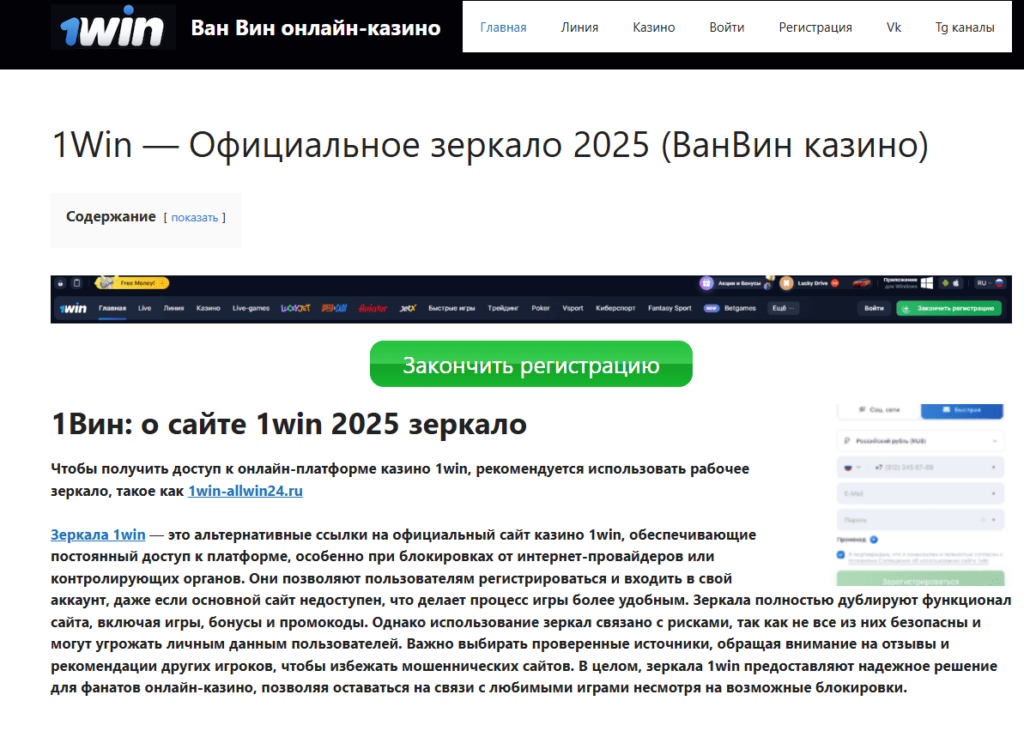Click the Android app icon in banner

click(x=945, y=283)
